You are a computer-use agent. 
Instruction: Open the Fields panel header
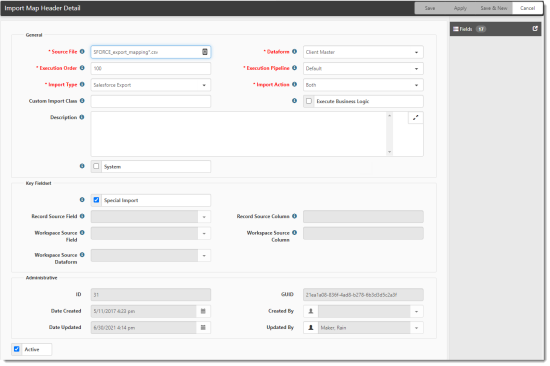click(495, 29)
